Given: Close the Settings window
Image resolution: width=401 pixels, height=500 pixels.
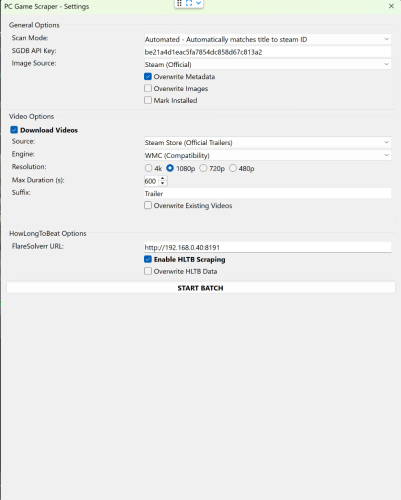Looking at the screenshot, I should pyautogui.click(x=391, y=6).
